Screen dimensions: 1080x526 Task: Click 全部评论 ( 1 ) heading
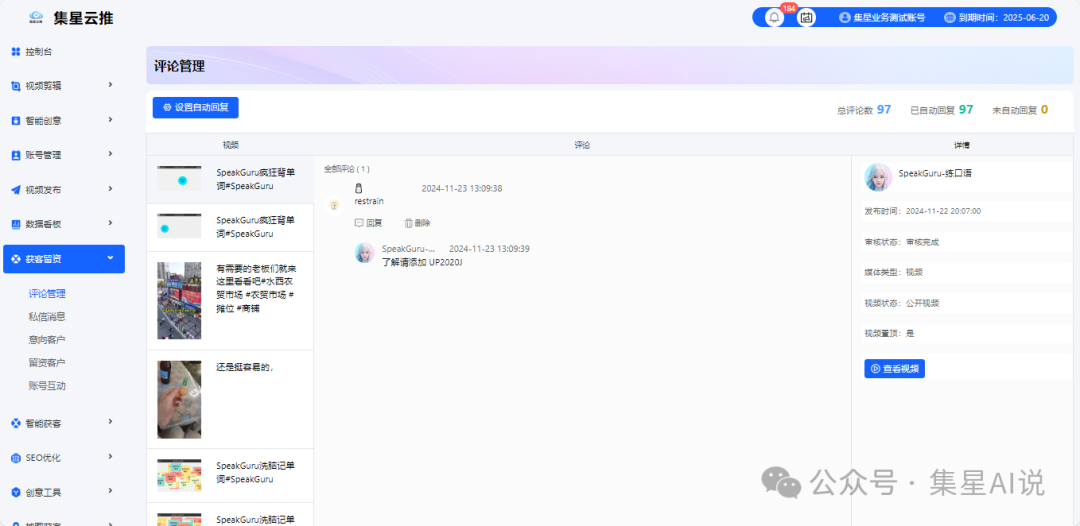(x=346, y=169)
